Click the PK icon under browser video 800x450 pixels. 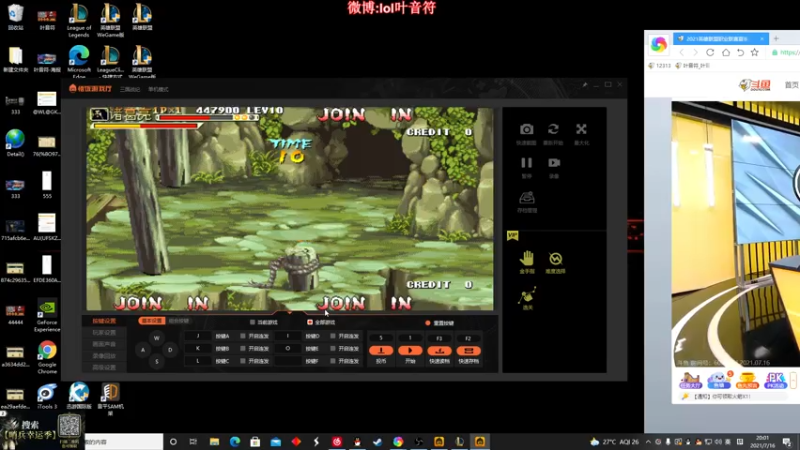[775, 380]
